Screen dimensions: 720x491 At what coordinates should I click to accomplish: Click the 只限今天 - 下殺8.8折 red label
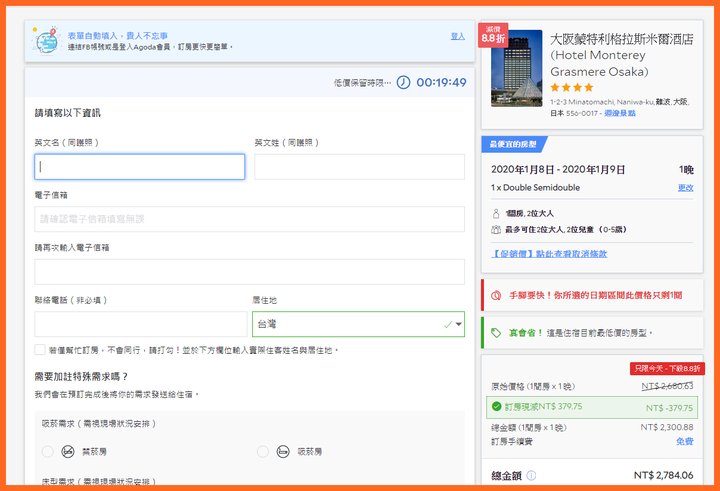pyautogui.click(x=667, y=368)
